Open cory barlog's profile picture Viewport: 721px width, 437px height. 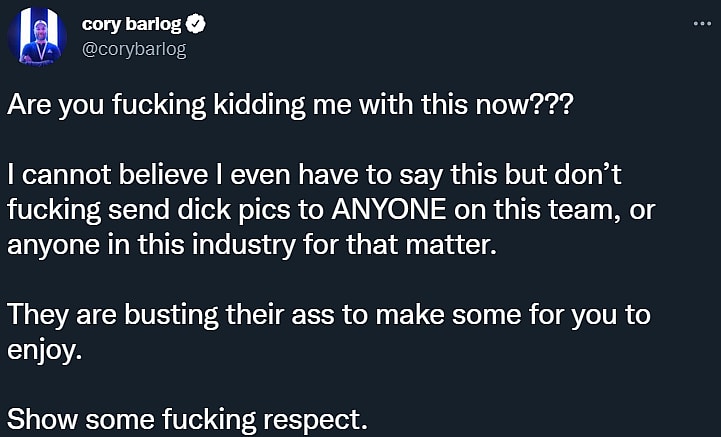(37, 38)
